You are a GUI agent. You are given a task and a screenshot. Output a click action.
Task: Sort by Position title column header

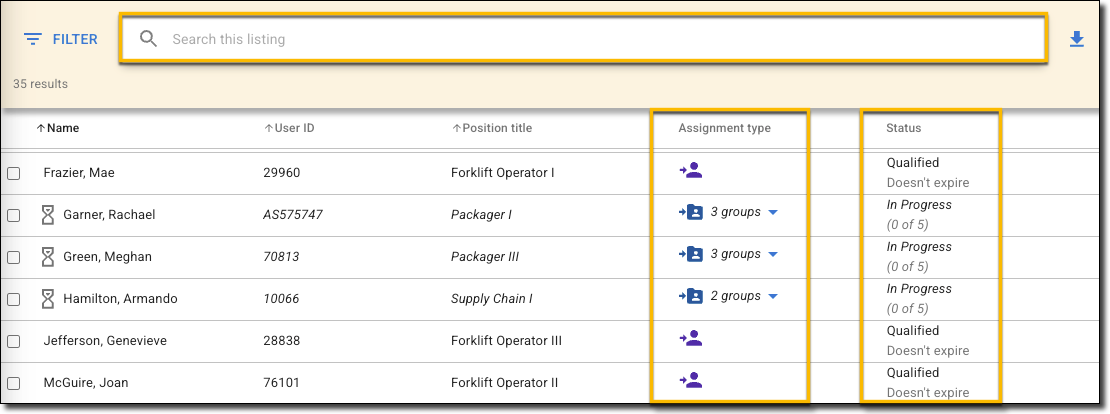pos(491,128)
